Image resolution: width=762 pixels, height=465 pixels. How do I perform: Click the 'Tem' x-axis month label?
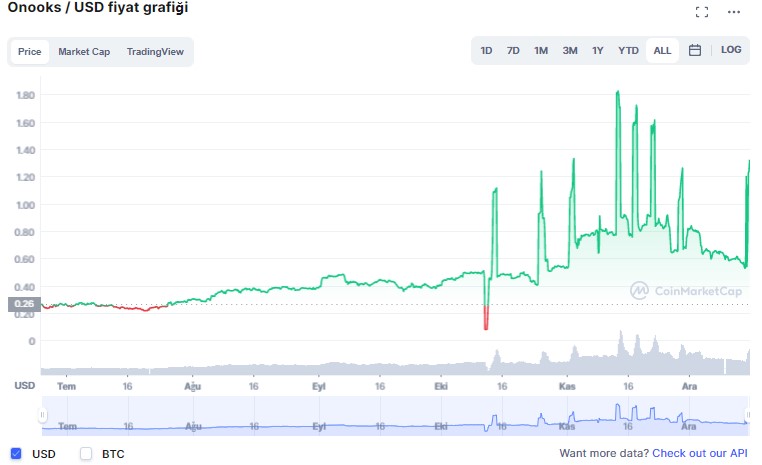click(x=67, y=386)
